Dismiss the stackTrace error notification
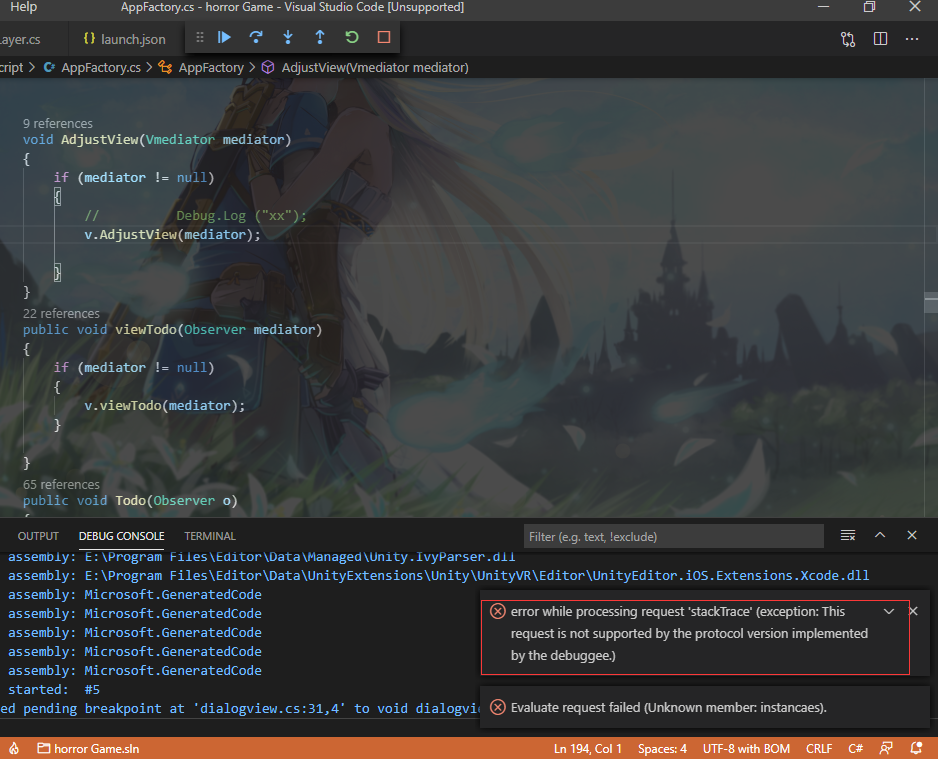The height and width of the screenshot is (759, 938). (913, 611)
